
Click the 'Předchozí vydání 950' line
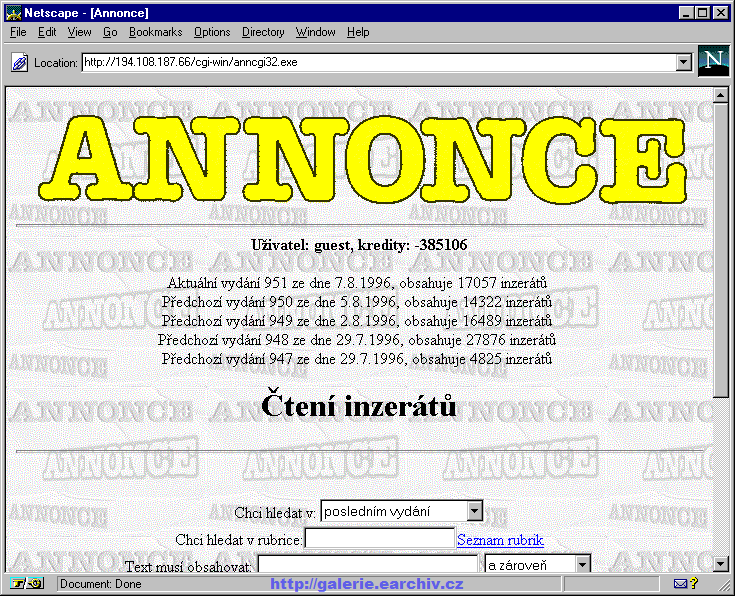(357, 302)
